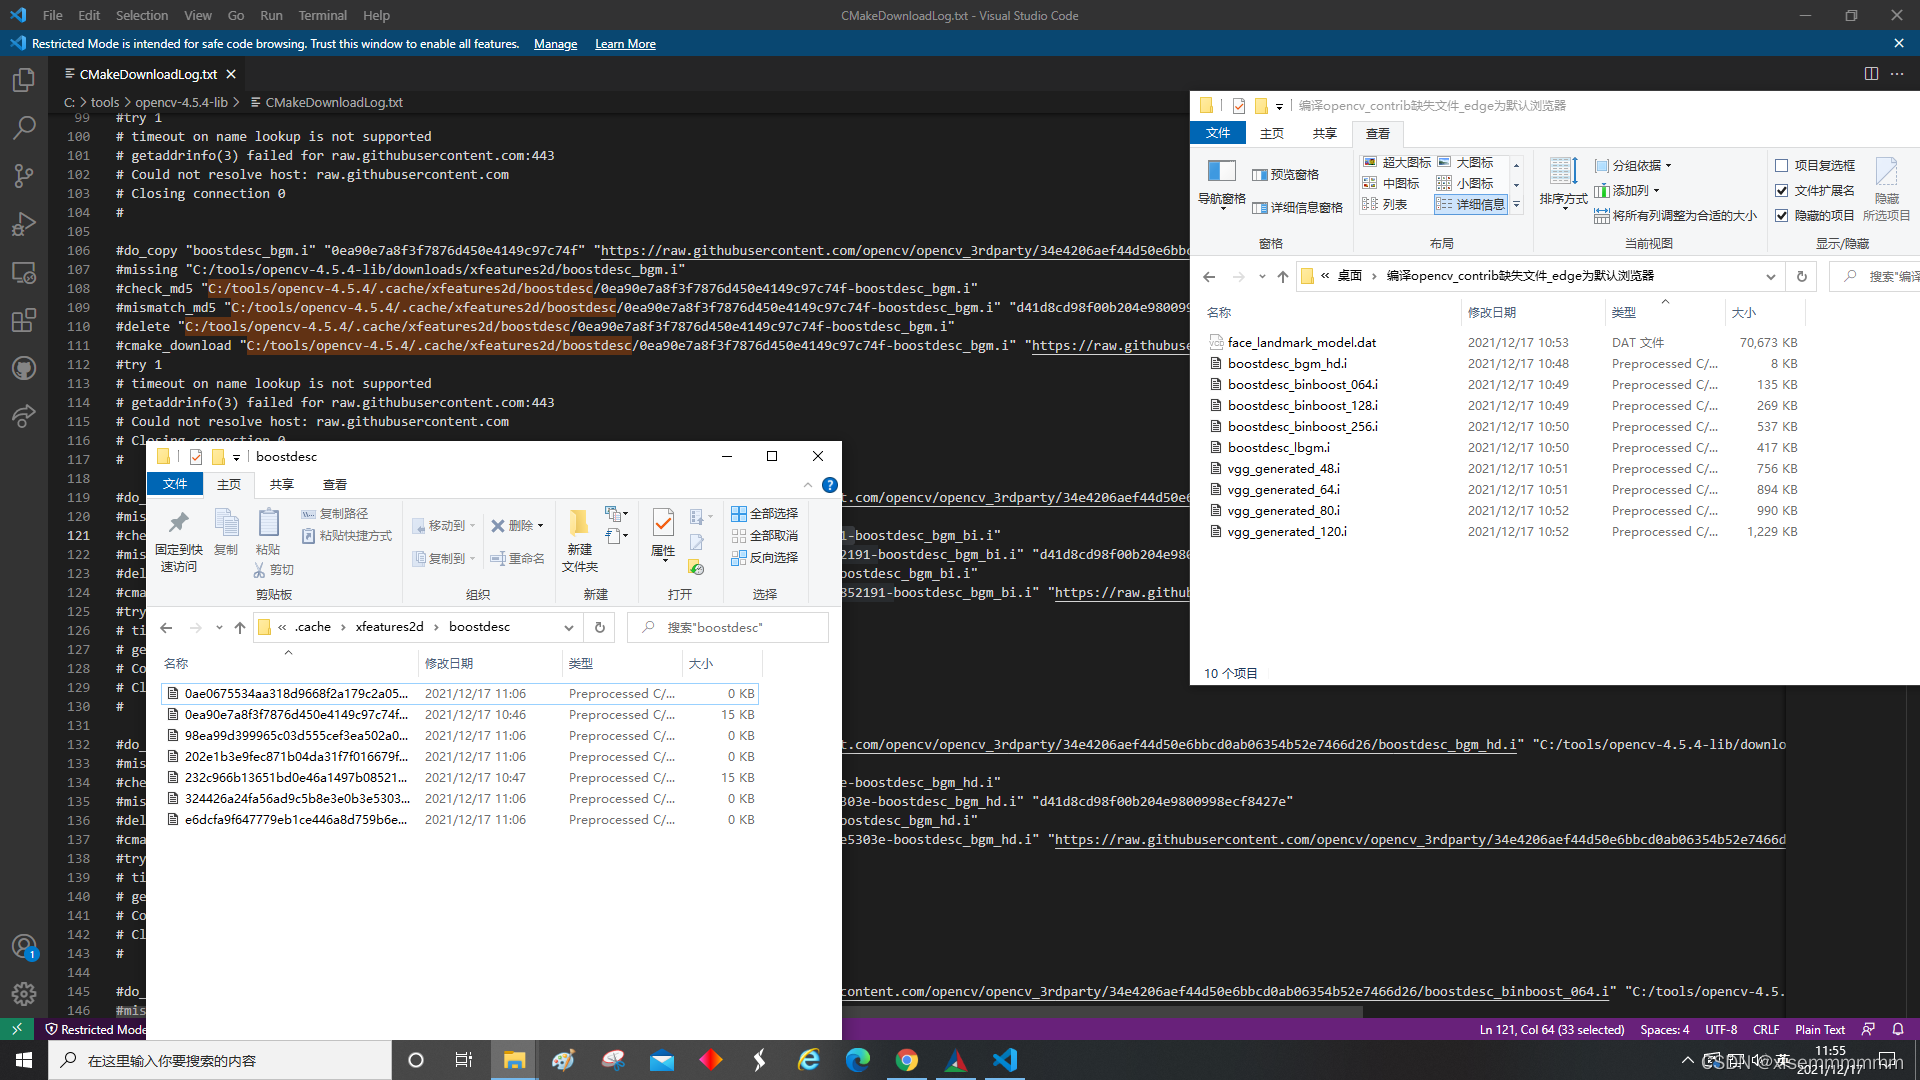The width and height of the screenshot is (1920, 1080).
Task: Collapse the boostdesc window ribbon
Action: coord(808,485)
